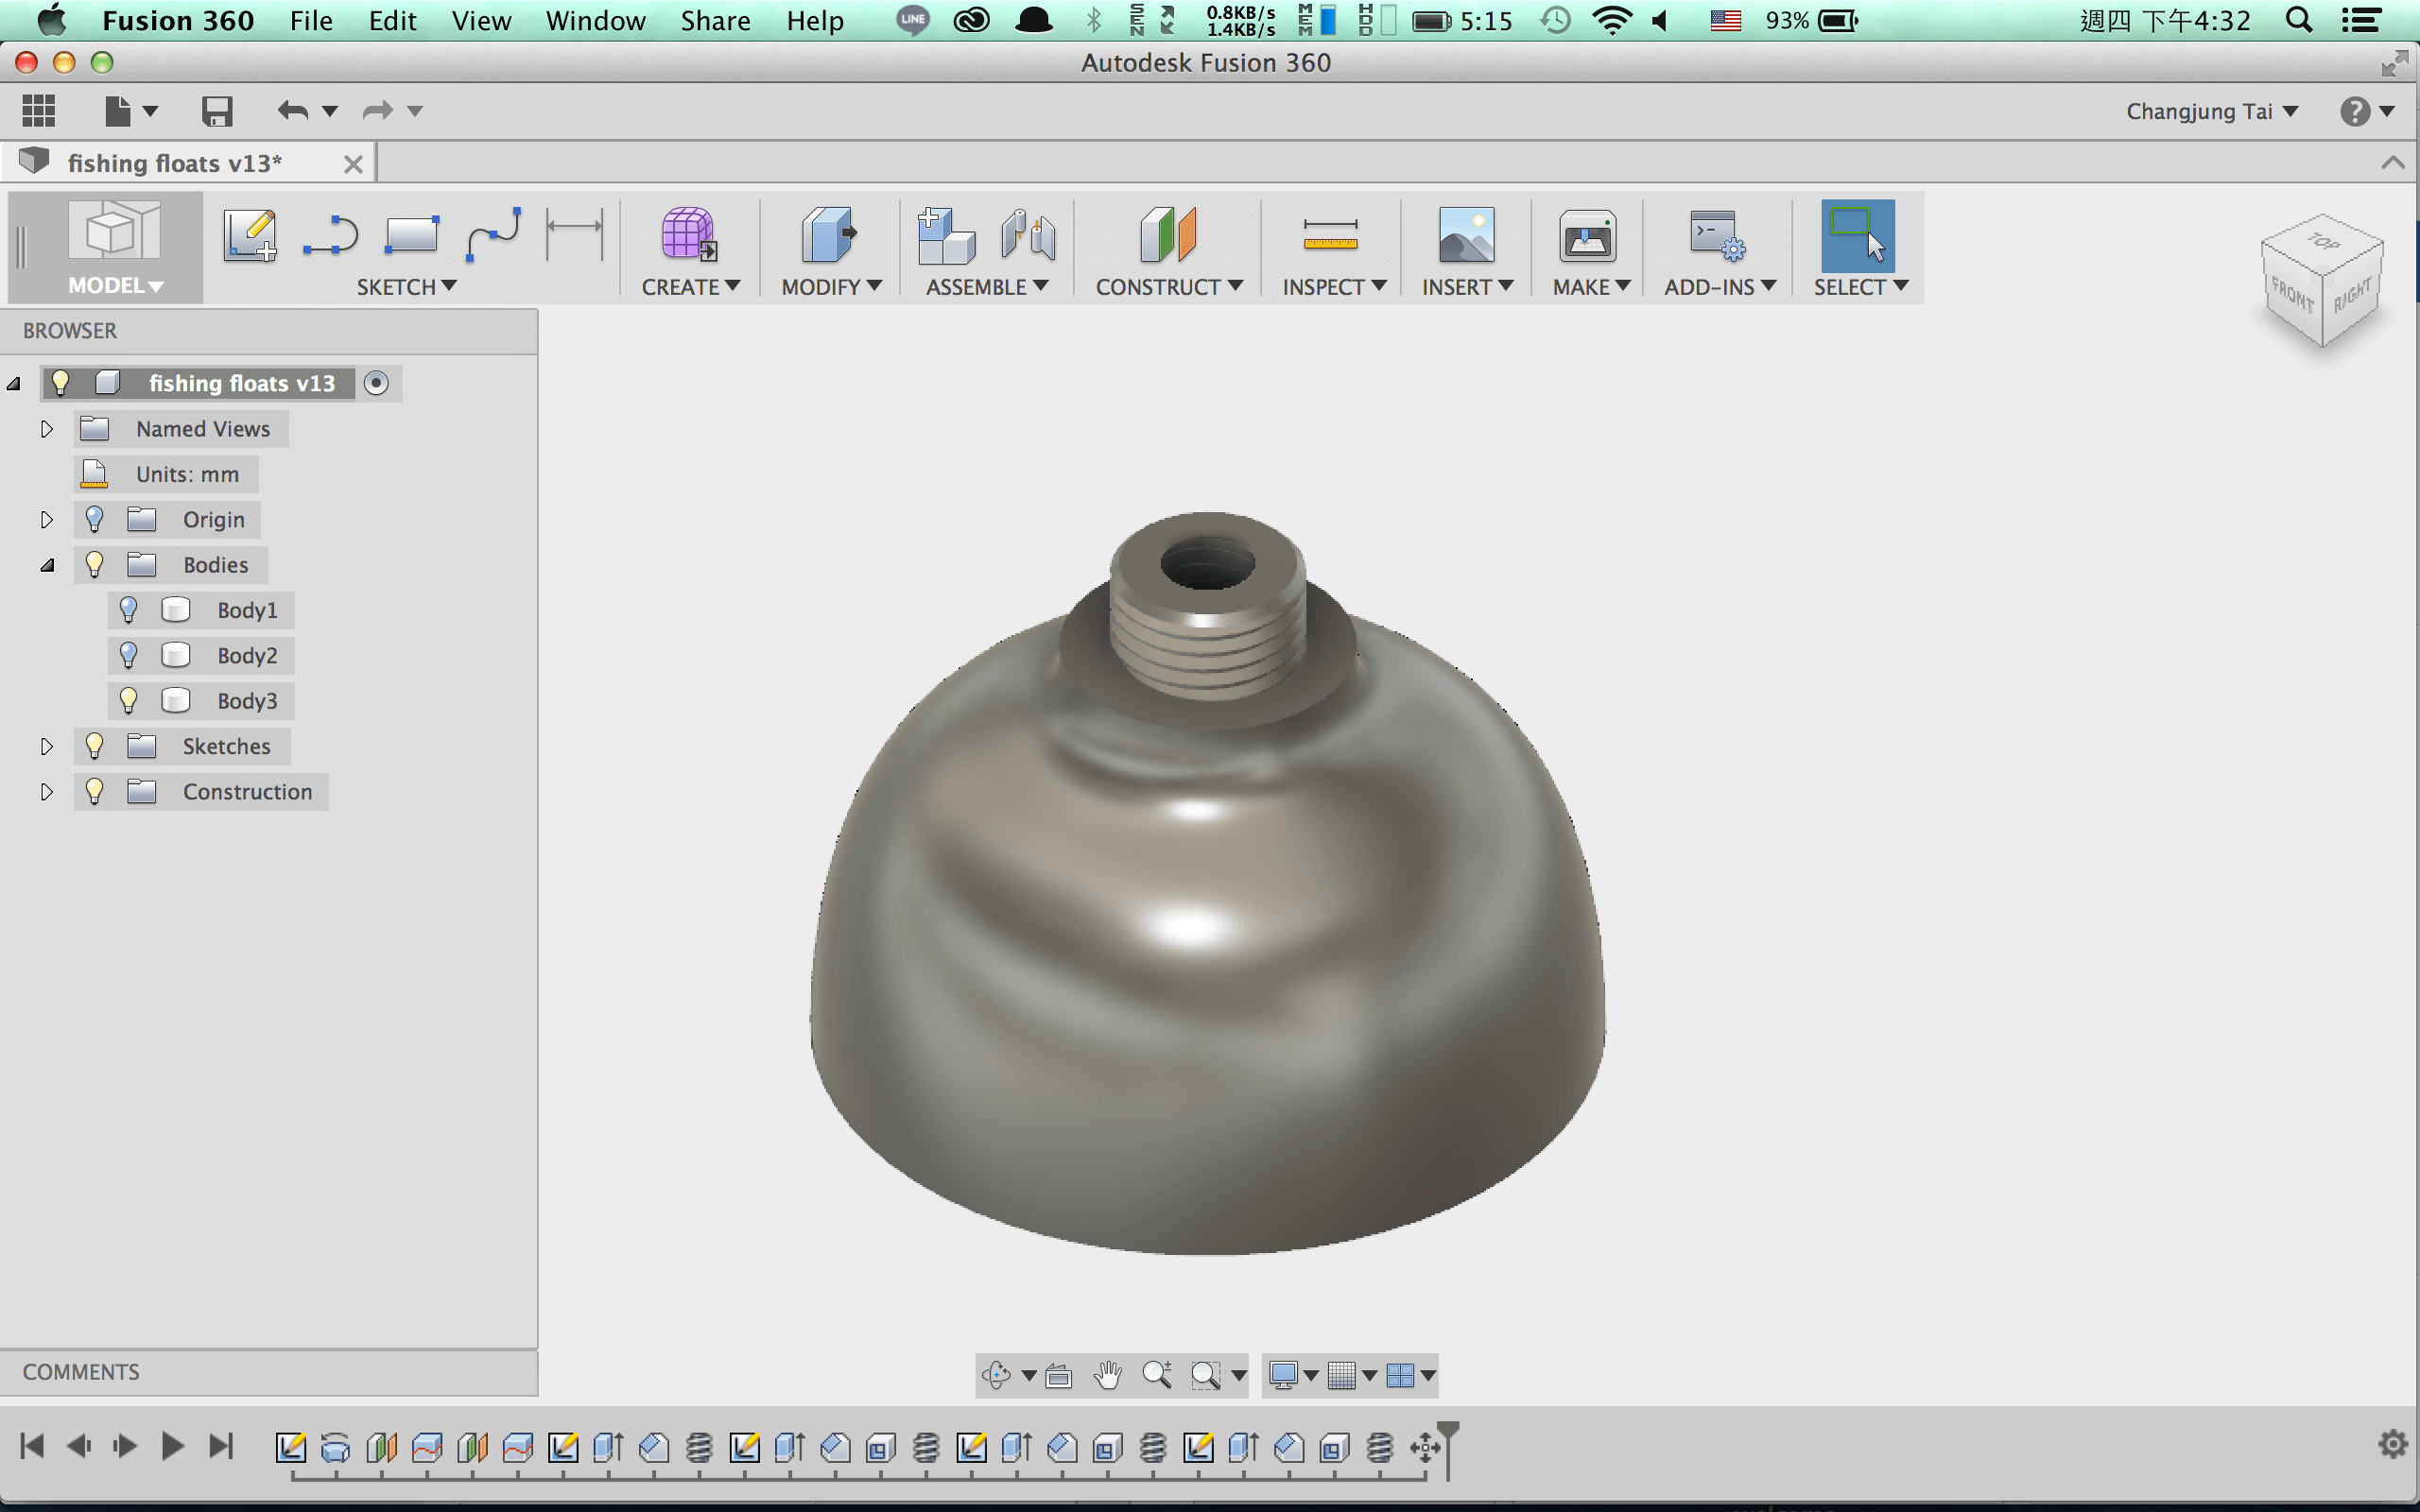The image size is (2420, 1512).
Task: Activate fishing floats v13 component radio button
Action: (x=376, y=383)
